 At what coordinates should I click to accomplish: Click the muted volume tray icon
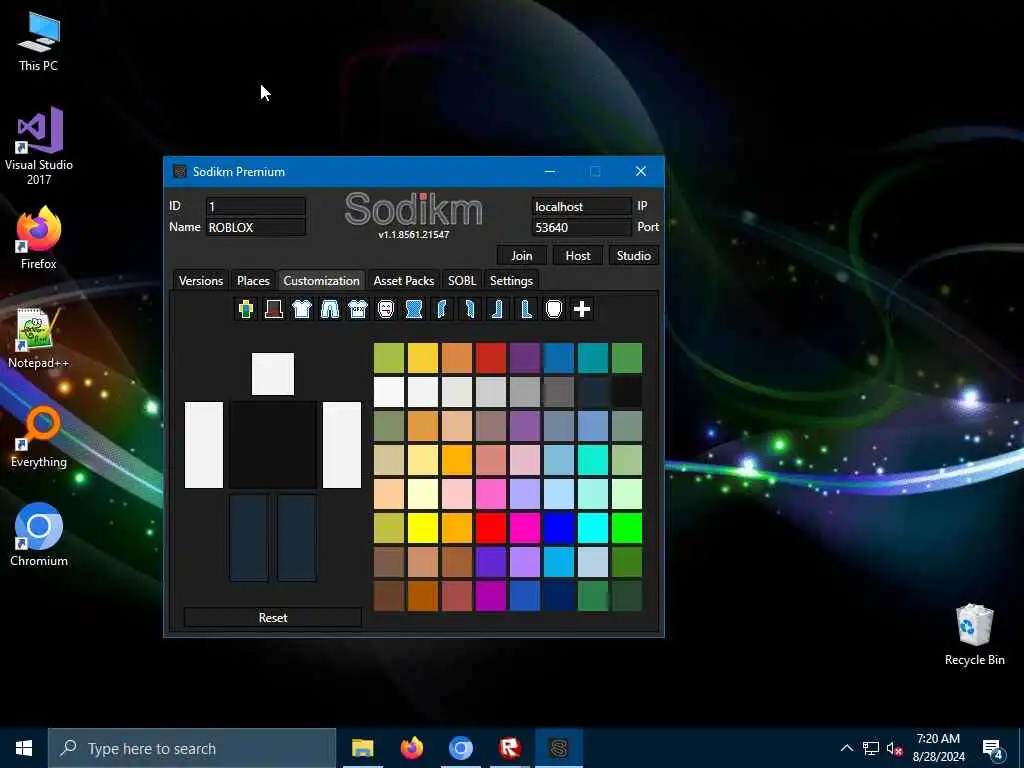click(895, 748)
